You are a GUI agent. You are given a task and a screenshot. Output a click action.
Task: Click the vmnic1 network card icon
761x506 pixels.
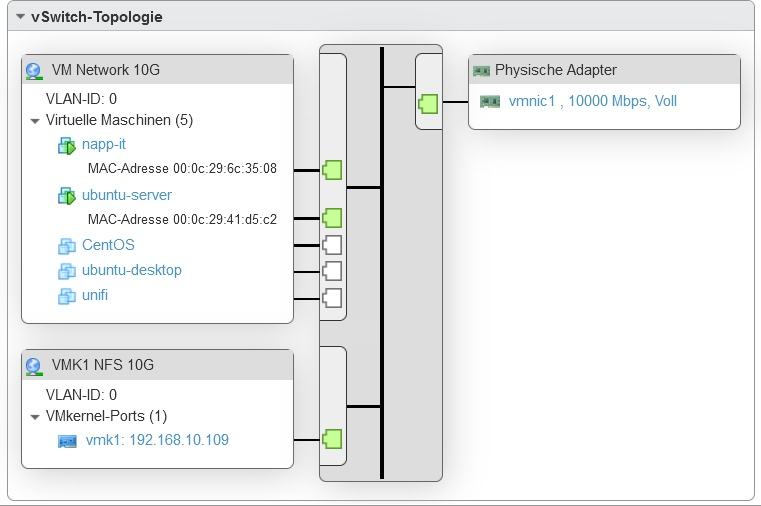[490, 102]
